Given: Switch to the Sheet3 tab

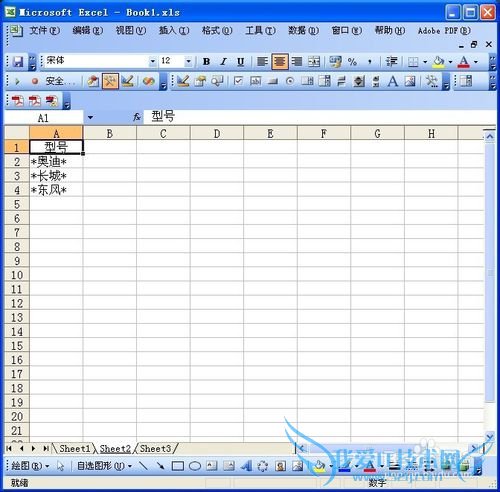Looking at the screenshot, I should 155,449.
